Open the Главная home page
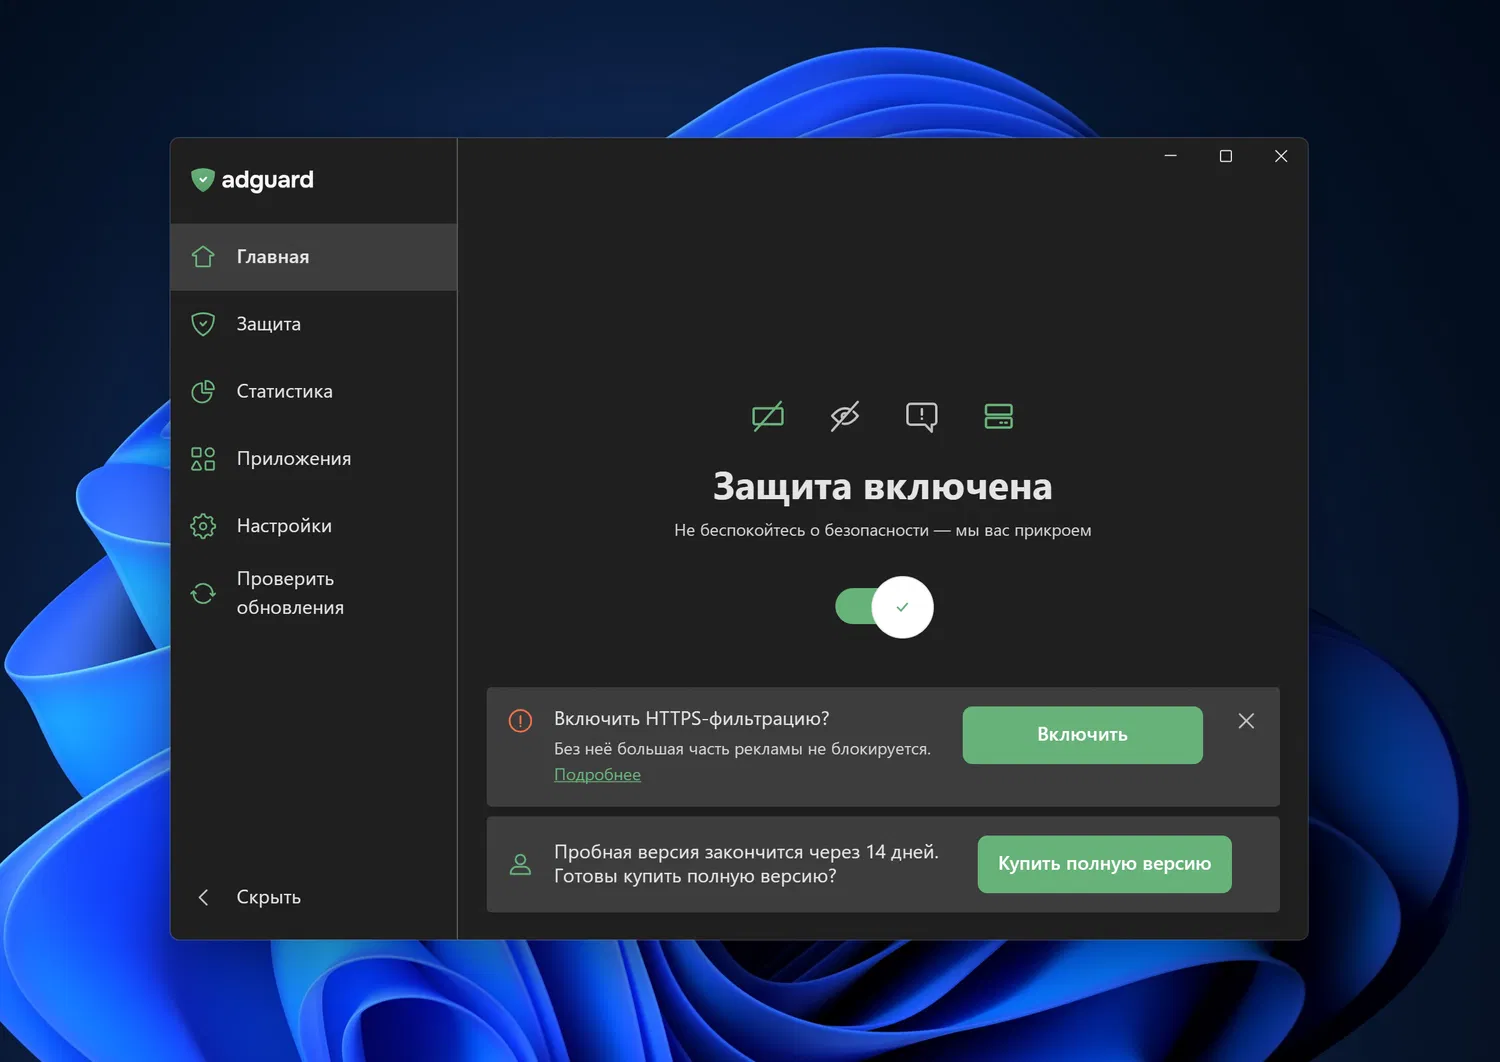 [x=313, y=257]
